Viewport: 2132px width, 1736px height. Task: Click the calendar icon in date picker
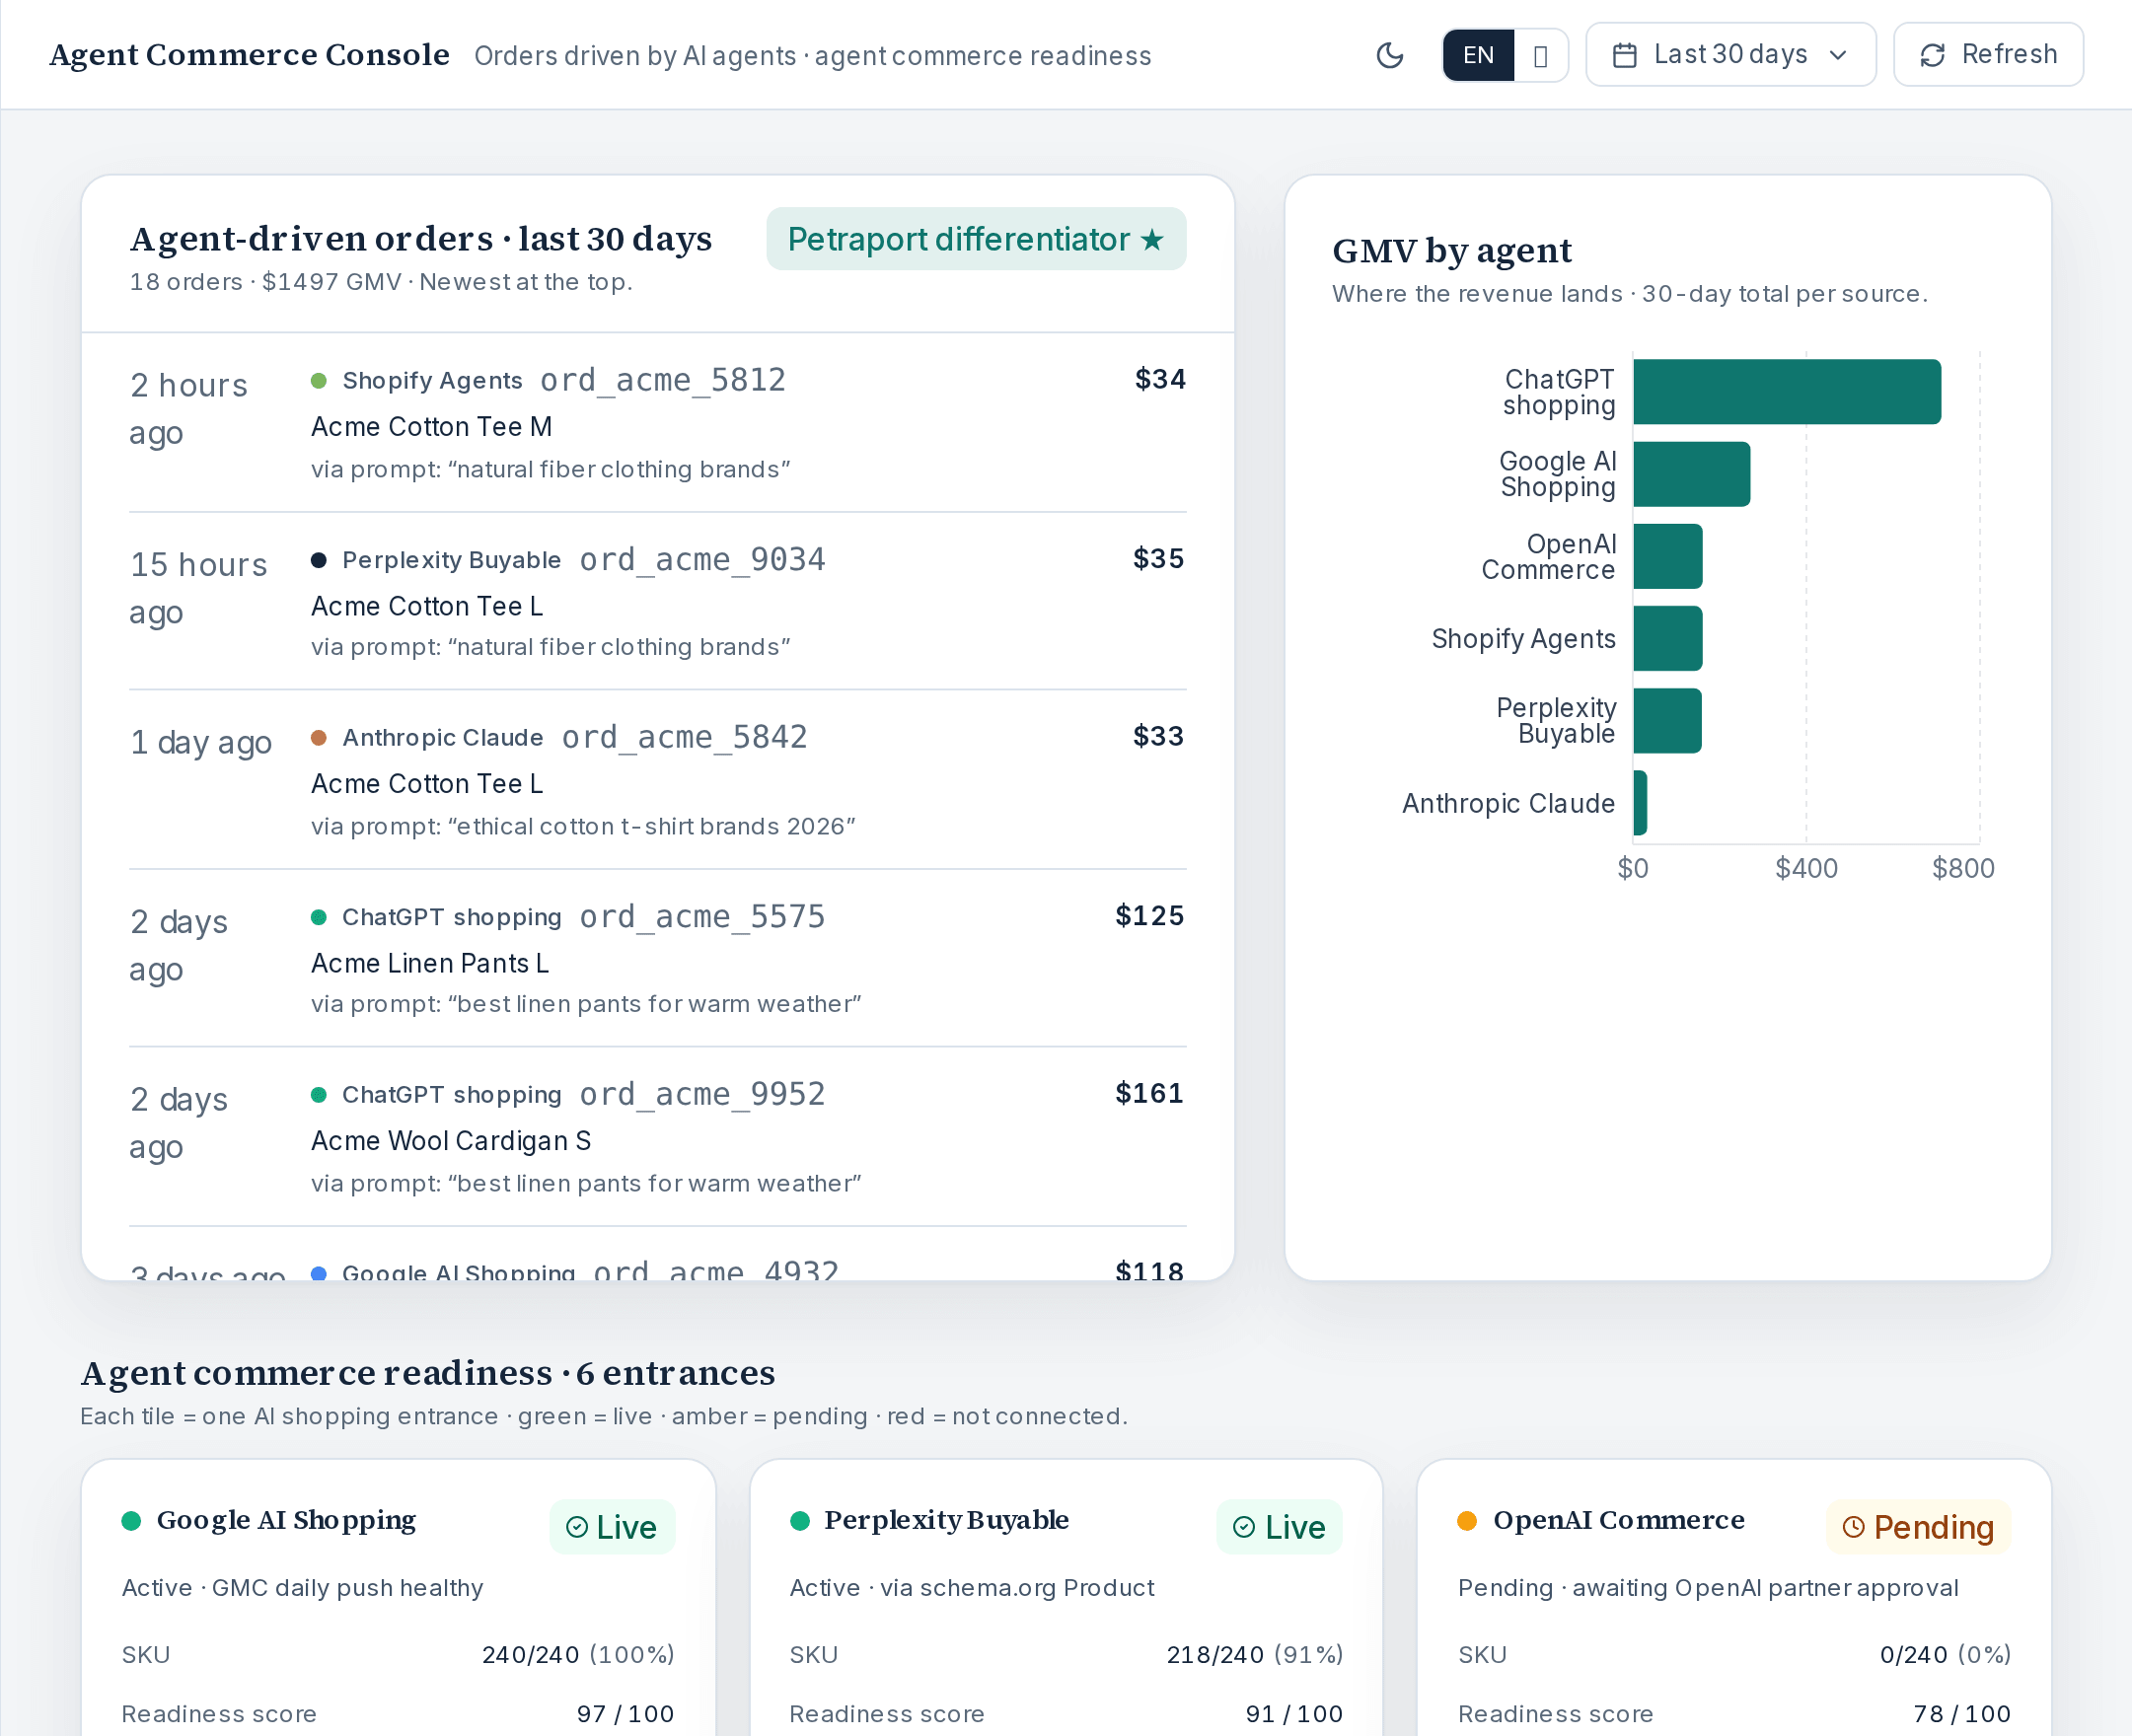pyautogui.click(x=1625, y=55)
